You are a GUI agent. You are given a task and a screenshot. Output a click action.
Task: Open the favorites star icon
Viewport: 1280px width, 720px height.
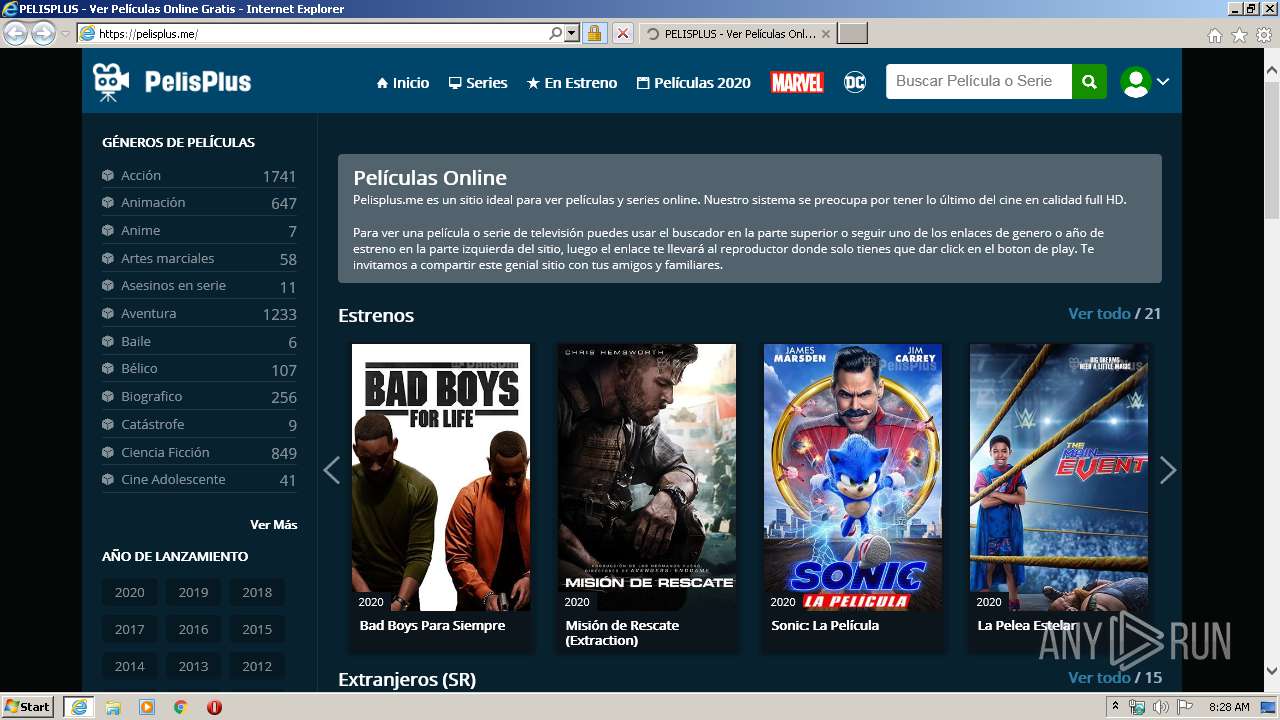tap(1239, 34)
